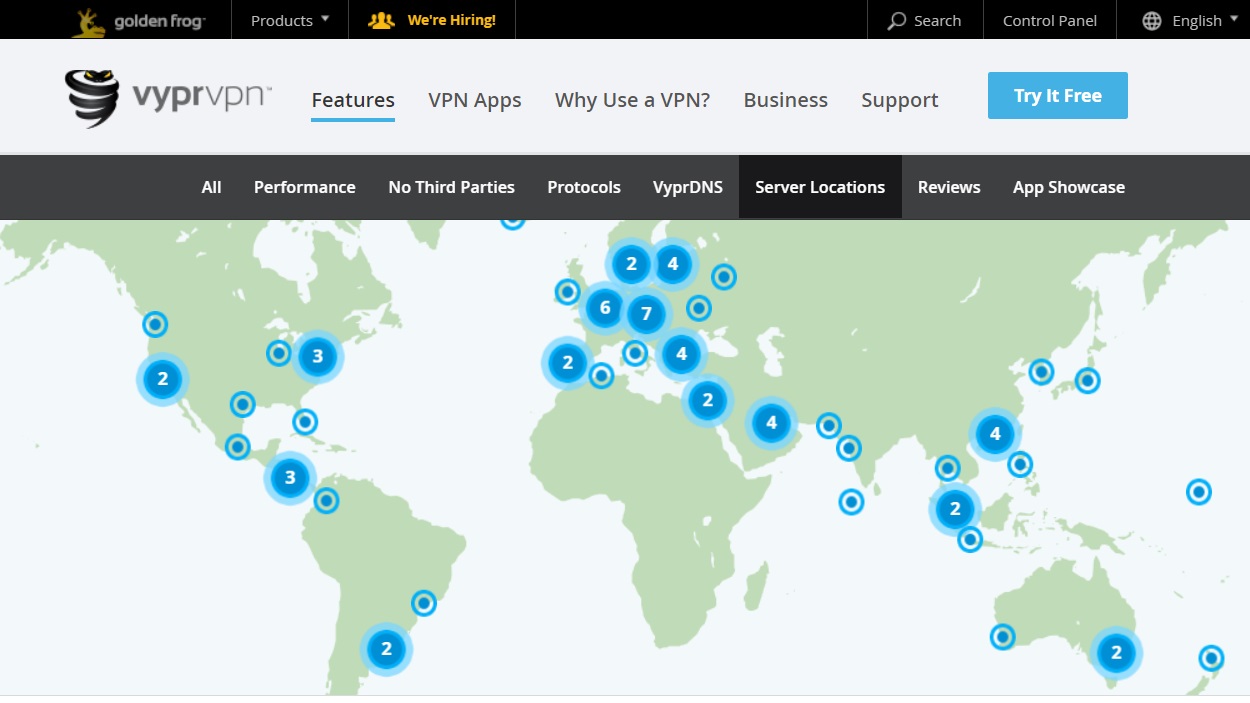
Task: Switch to the Performance tab
Action: tap(305, 187)
